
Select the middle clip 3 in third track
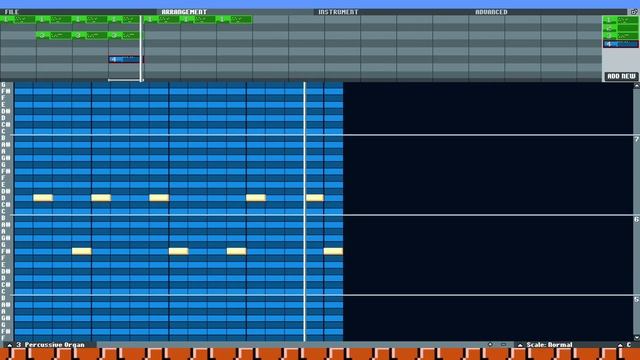(x=90, y=36)
